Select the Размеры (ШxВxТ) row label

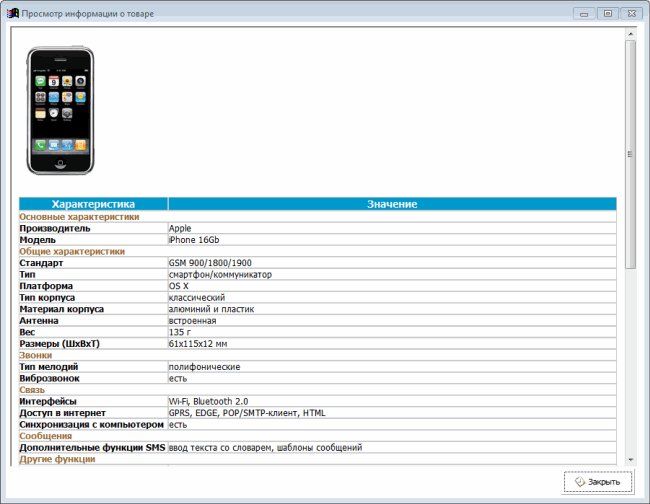pos(60,344)
